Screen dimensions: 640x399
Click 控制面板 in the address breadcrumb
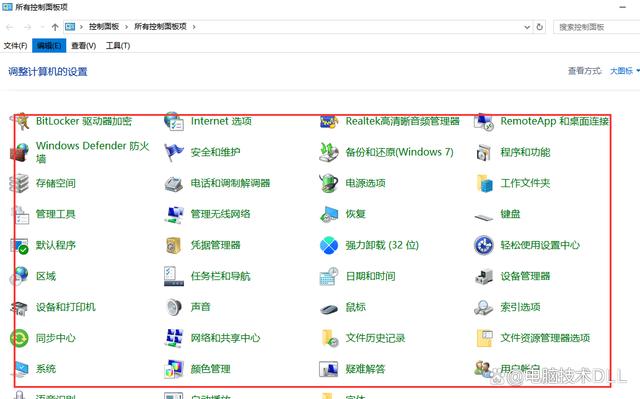(x=104, y=27)
